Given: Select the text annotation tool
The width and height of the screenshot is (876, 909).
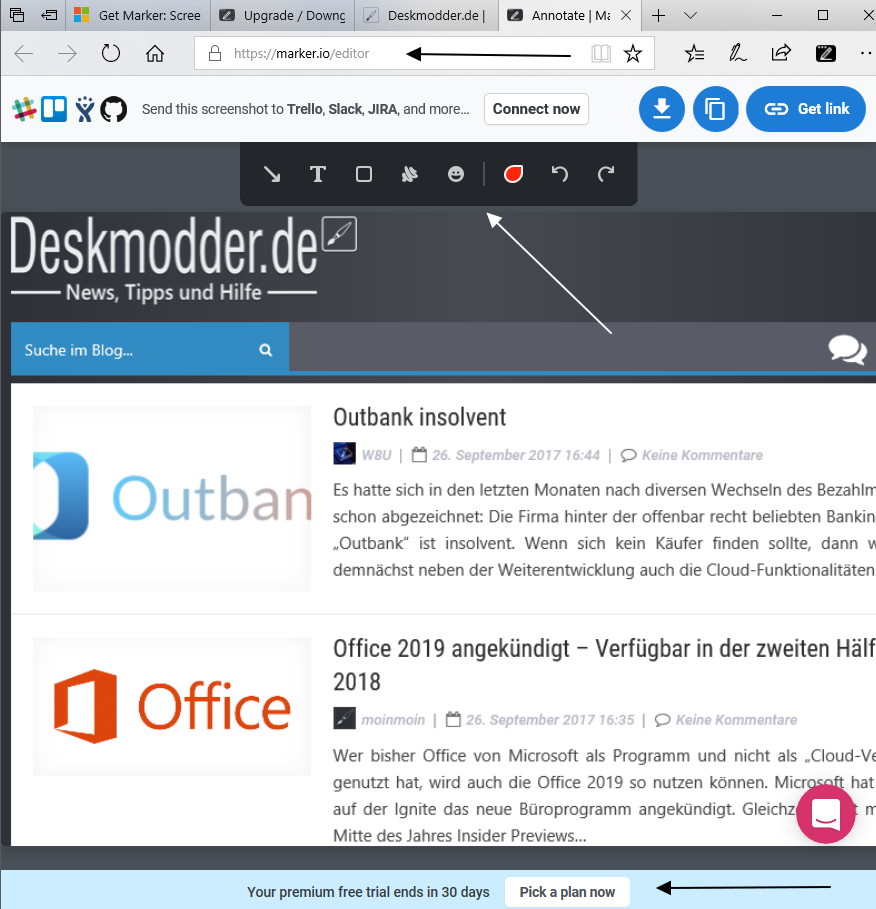Looking at the screenshot, I should click(318, 174).
